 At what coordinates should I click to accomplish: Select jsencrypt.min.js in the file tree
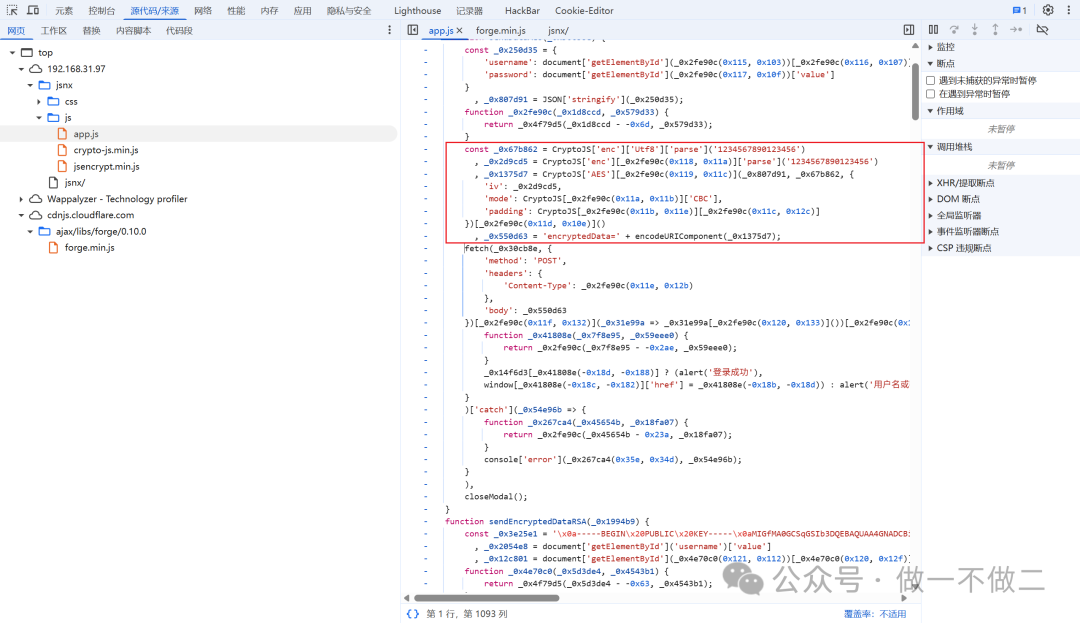(x=106, y=166)
